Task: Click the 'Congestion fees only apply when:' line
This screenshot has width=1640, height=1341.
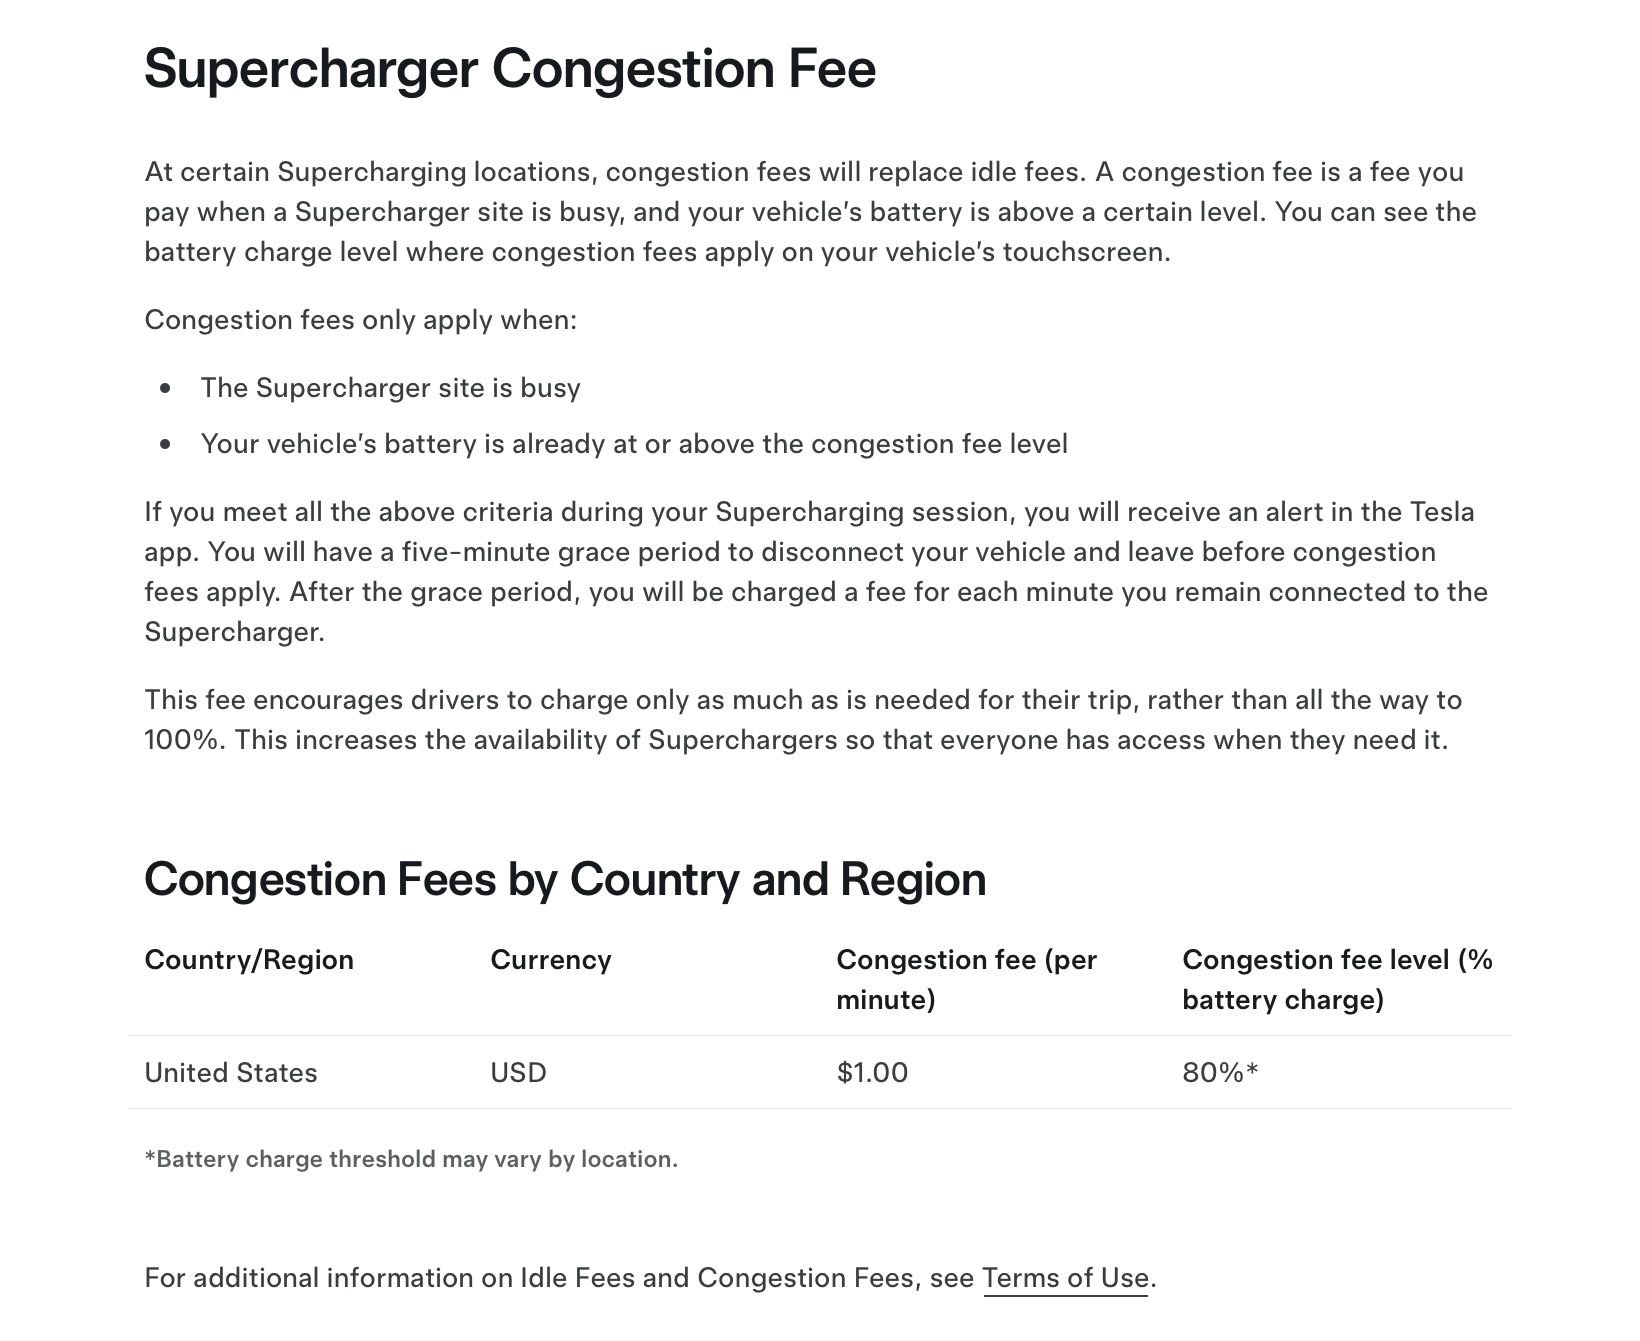Action: [360, 320]
